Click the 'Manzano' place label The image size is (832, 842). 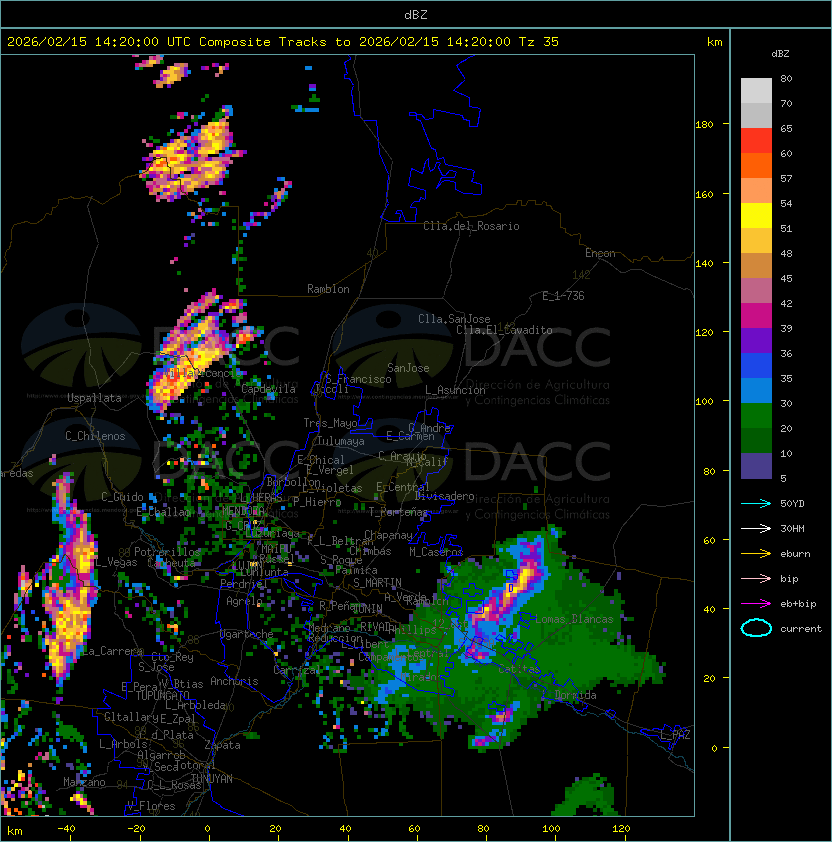pyautogui.click(x=84, y=782)
